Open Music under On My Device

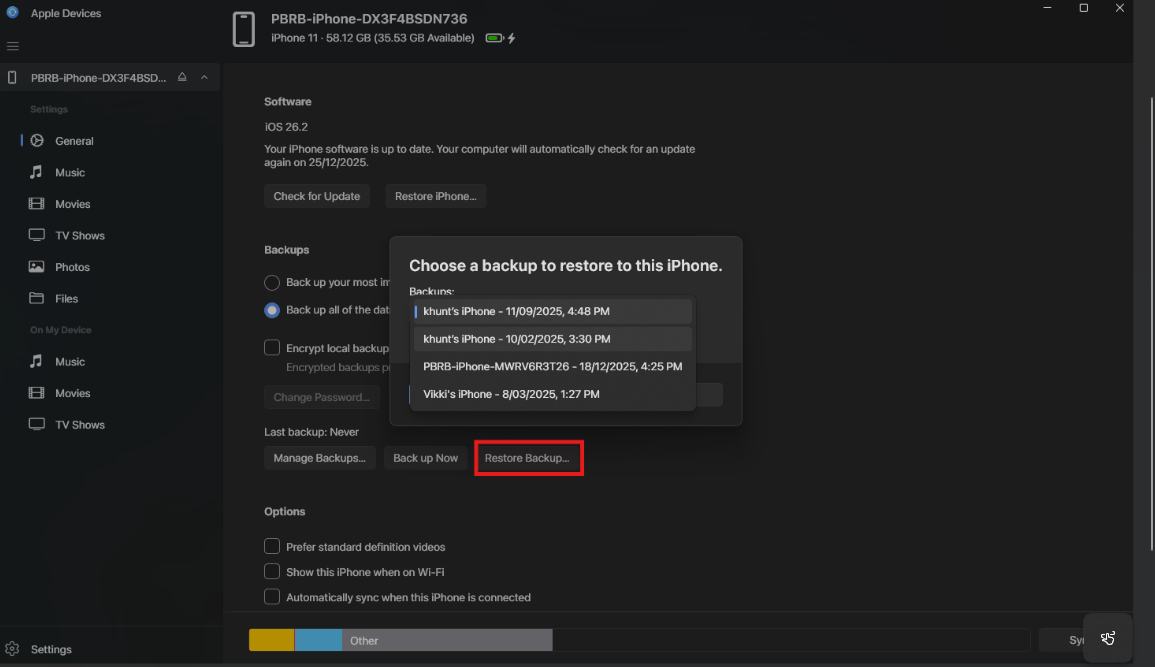(x=69, y=362)
